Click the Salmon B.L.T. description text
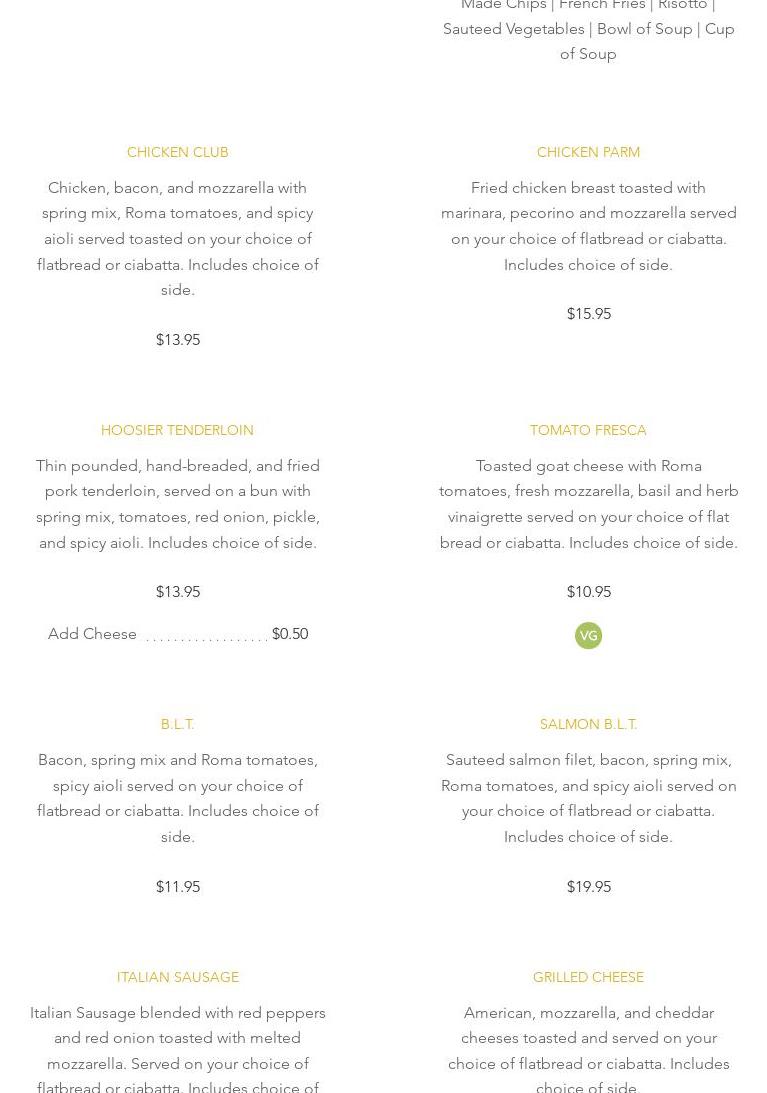Image resolution: width=767 pixels, height=1093 pixels. tap(588, 798)
